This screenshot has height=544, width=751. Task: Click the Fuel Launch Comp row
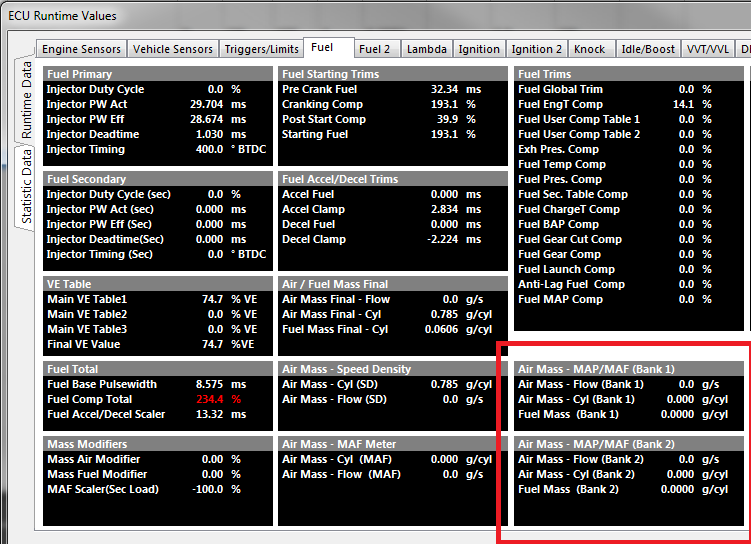coord(629,269)
